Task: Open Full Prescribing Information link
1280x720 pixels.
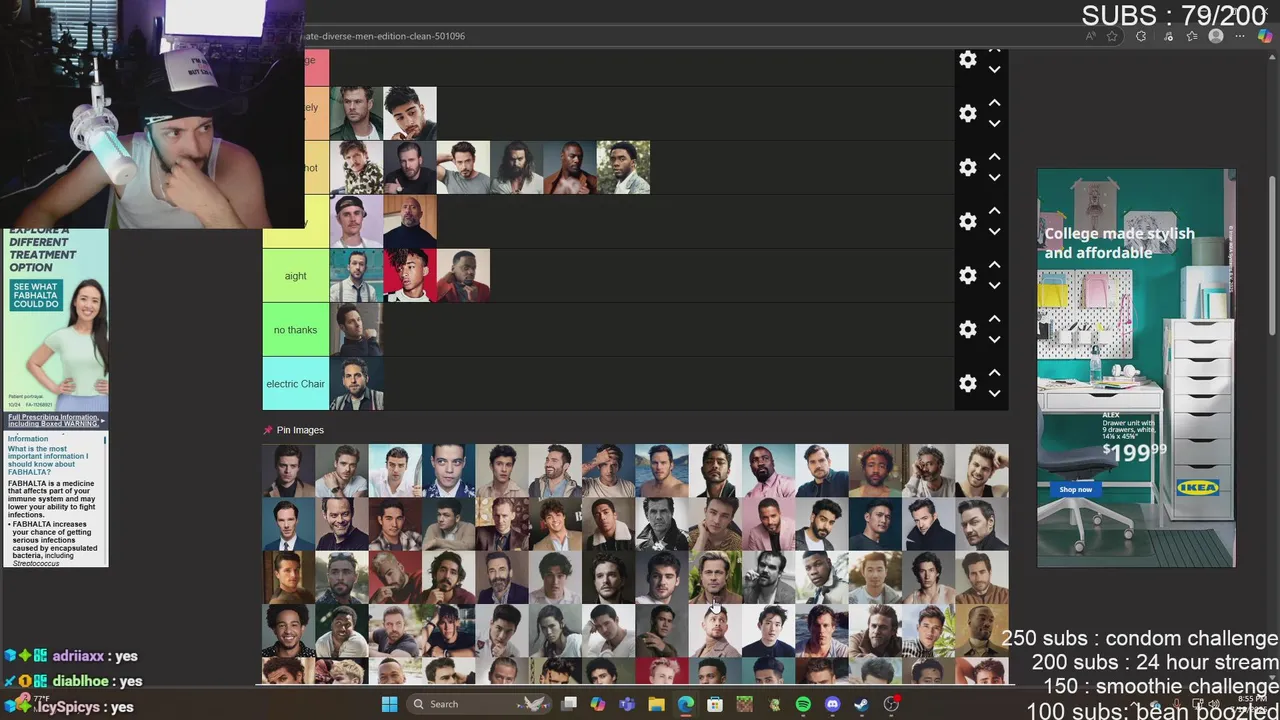Action: click(x=54, y=420)
